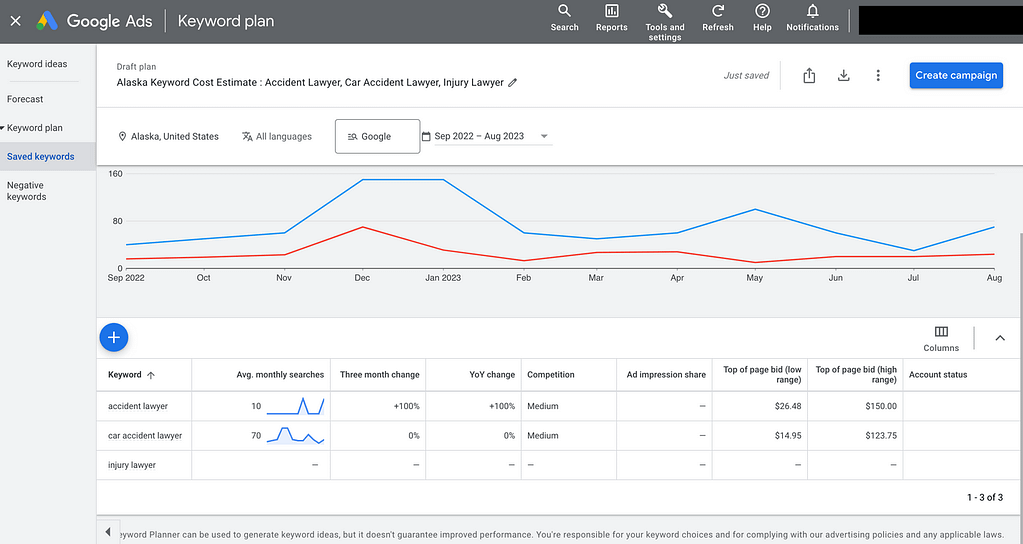Click the $150.00 high bid value

881,406
